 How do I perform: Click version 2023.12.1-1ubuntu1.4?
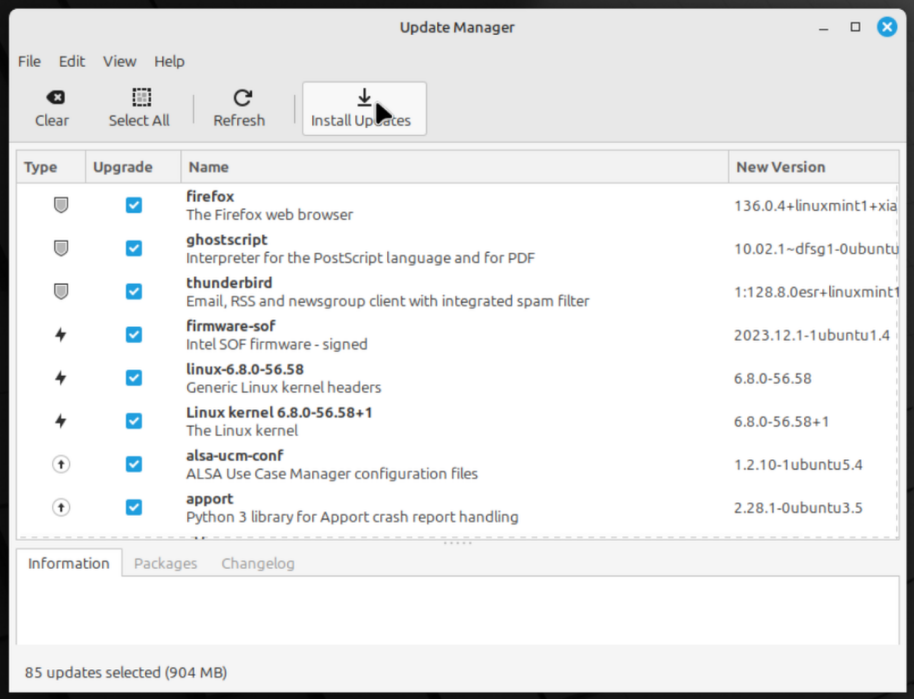point(811,335)
